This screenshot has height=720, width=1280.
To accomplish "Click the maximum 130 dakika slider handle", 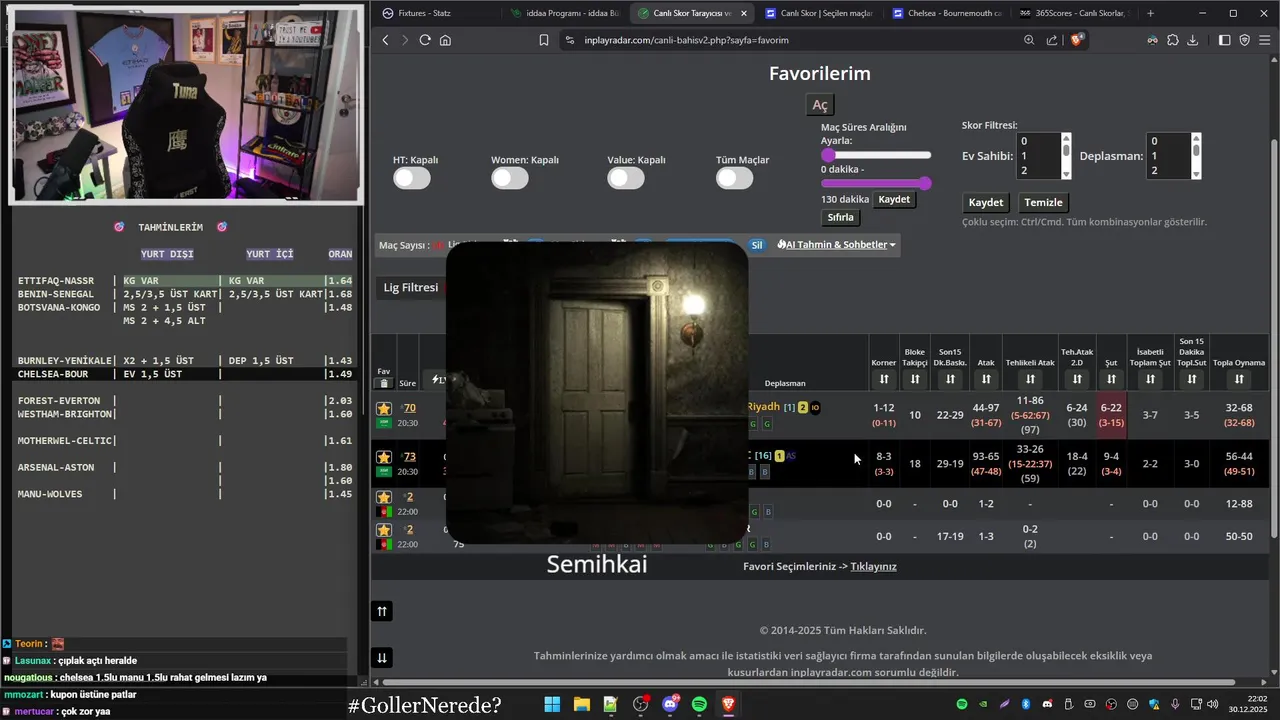I will point(925,183).
